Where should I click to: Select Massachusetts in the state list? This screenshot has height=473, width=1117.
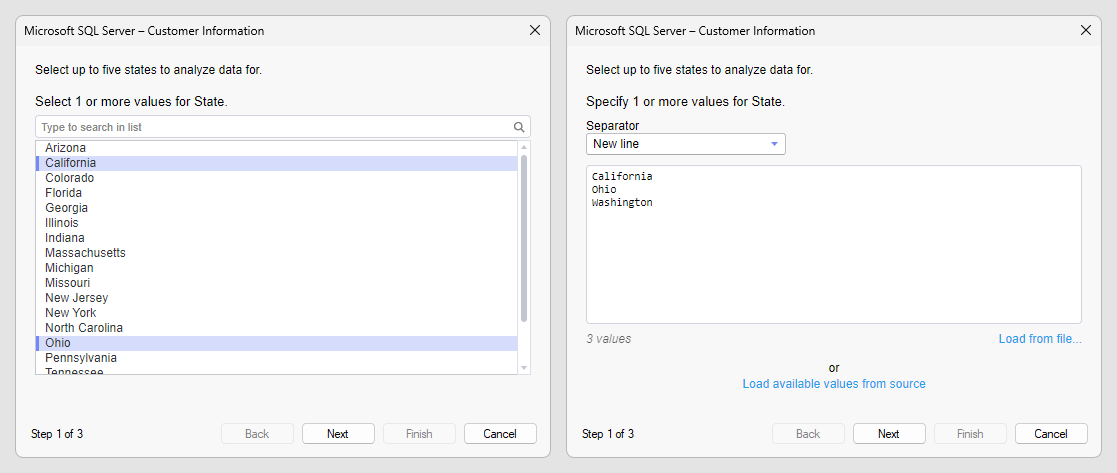(276, 253)
